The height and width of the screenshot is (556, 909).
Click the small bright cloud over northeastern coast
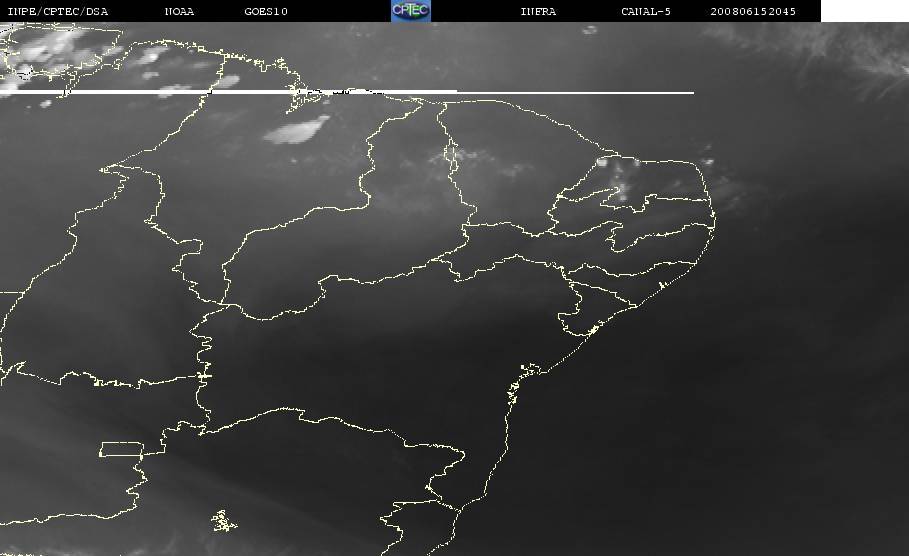coord(707,161)
